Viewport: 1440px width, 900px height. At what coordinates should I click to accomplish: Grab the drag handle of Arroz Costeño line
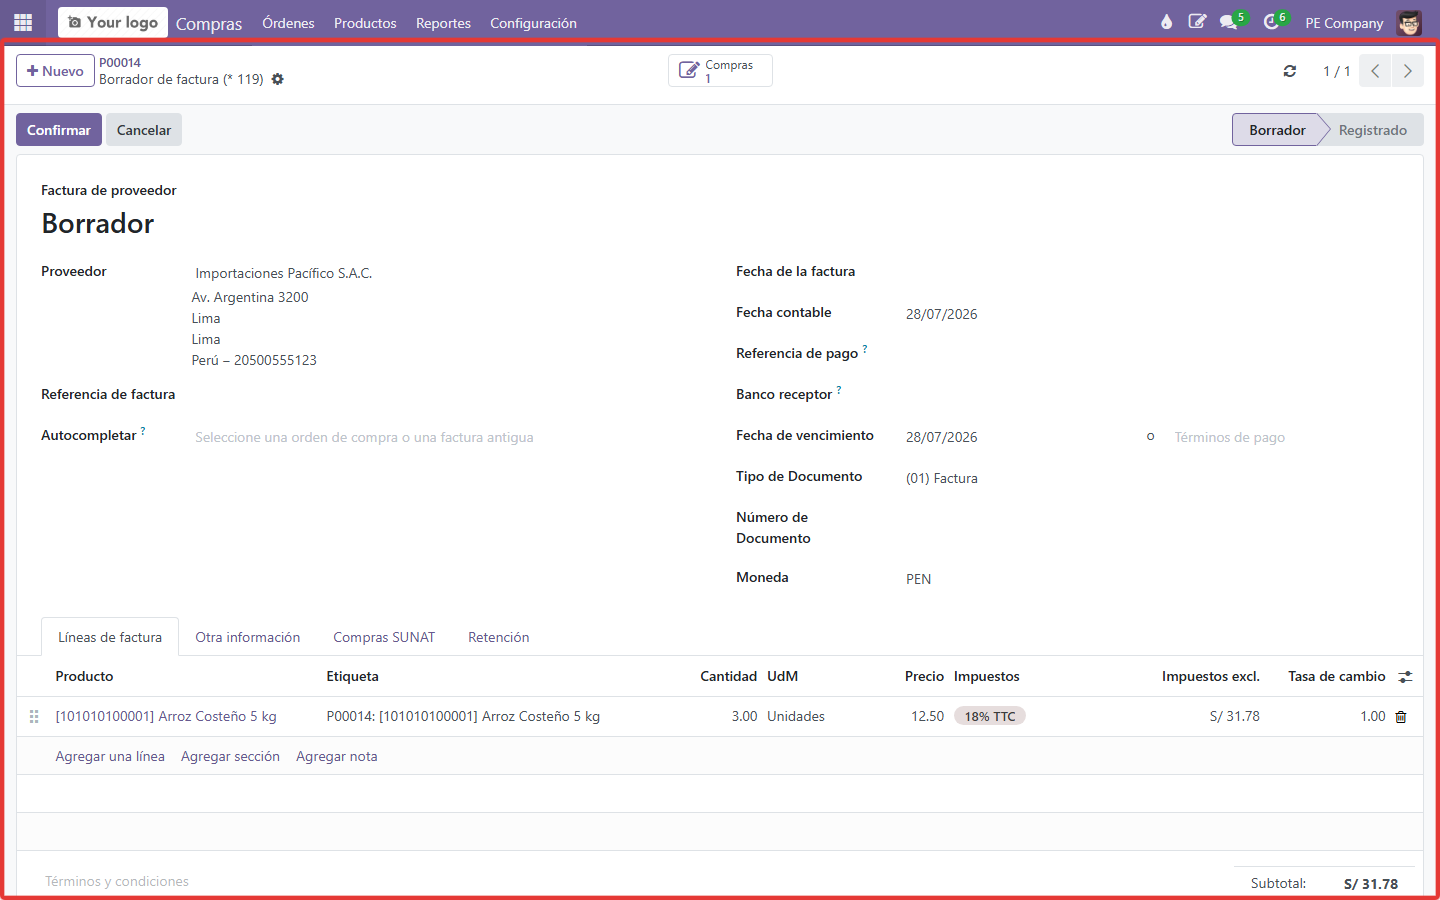tap(34, 717)
